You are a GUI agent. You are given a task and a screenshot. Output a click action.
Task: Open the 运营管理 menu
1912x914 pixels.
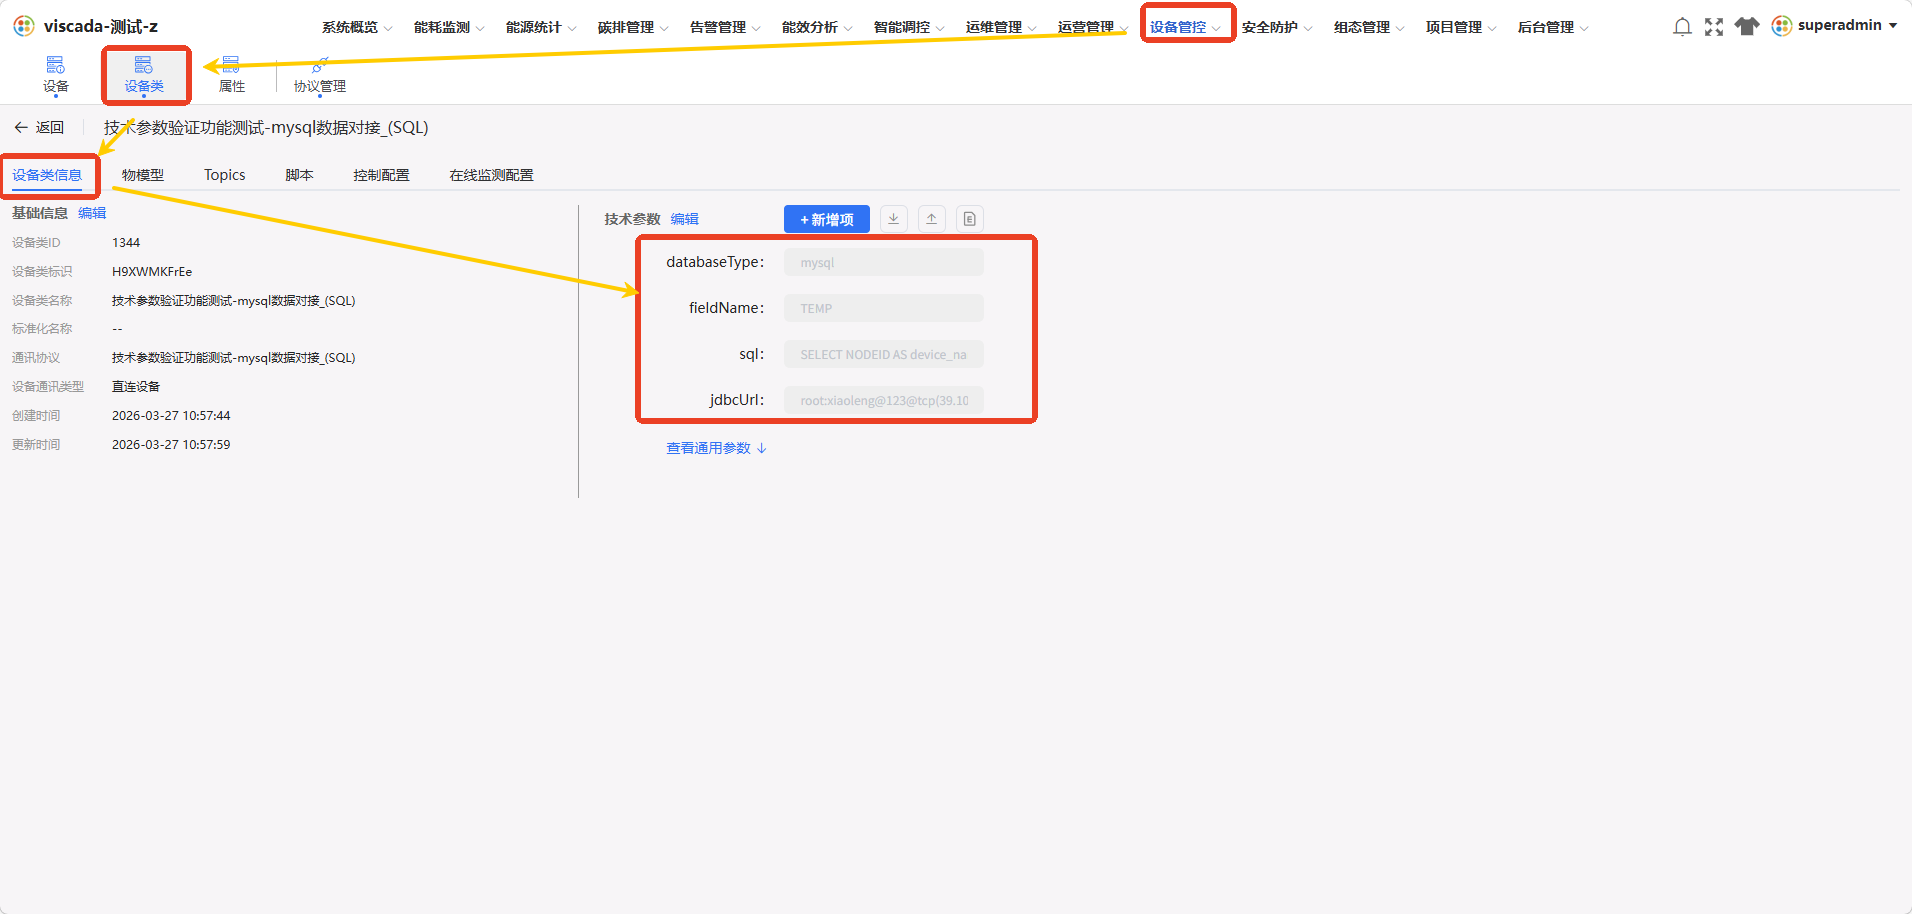tap(1093, 27)
